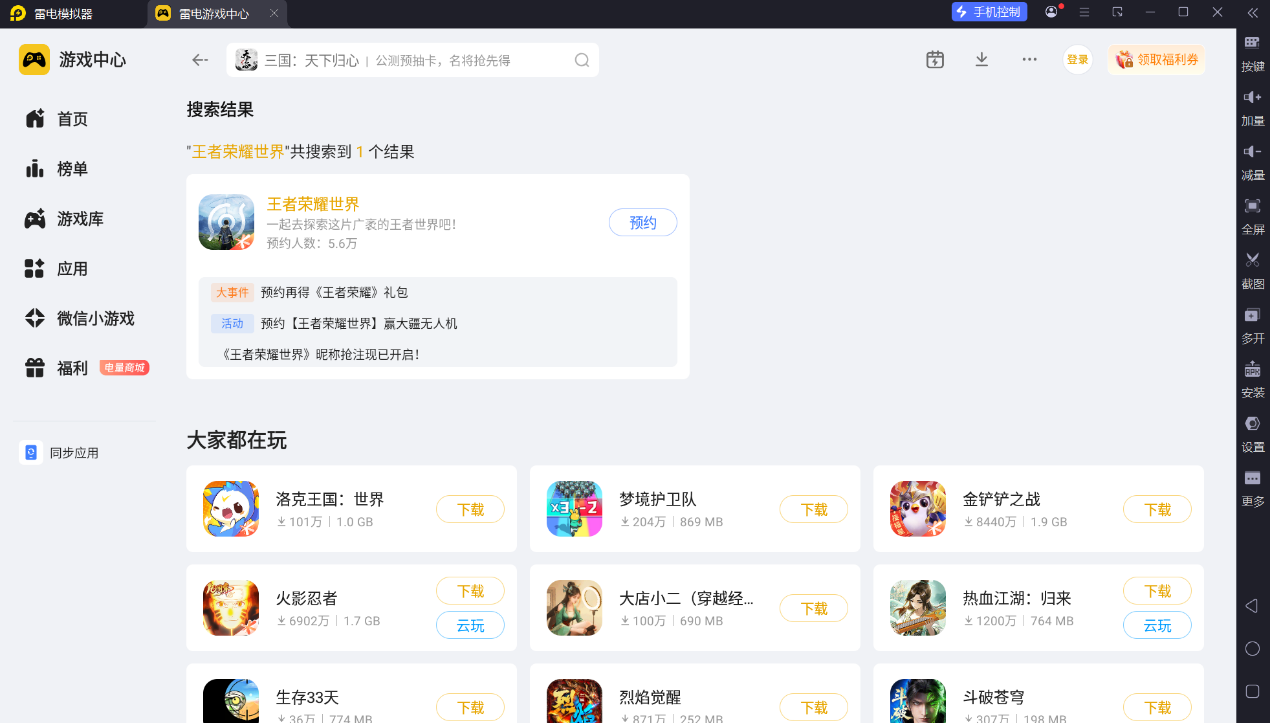Click 云玩 for 热血江湖：归来

click(x=1157, y=626)
